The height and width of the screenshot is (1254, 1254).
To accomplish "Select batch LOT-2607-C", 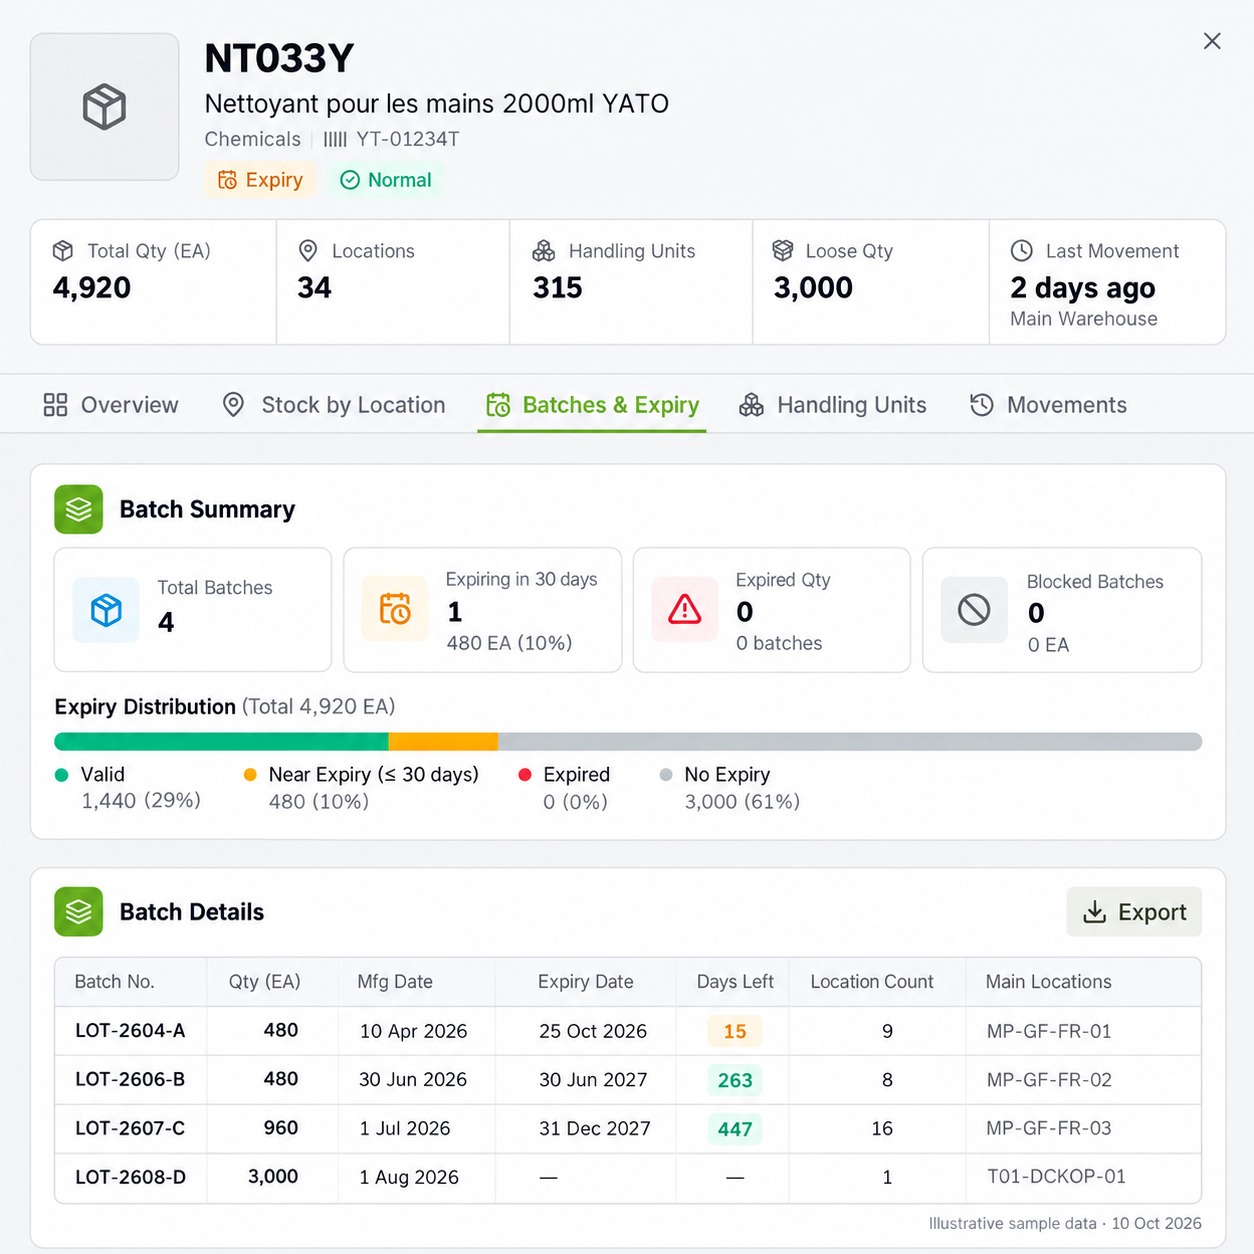I will tap(628, 1129).
